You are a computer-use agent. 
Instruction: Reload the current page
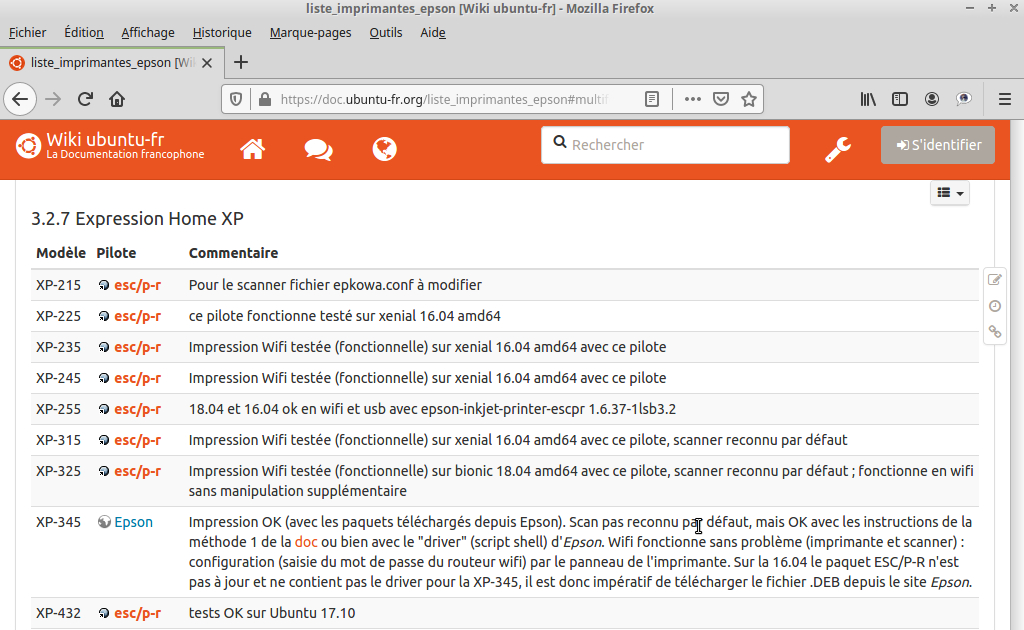pos(85,99)
